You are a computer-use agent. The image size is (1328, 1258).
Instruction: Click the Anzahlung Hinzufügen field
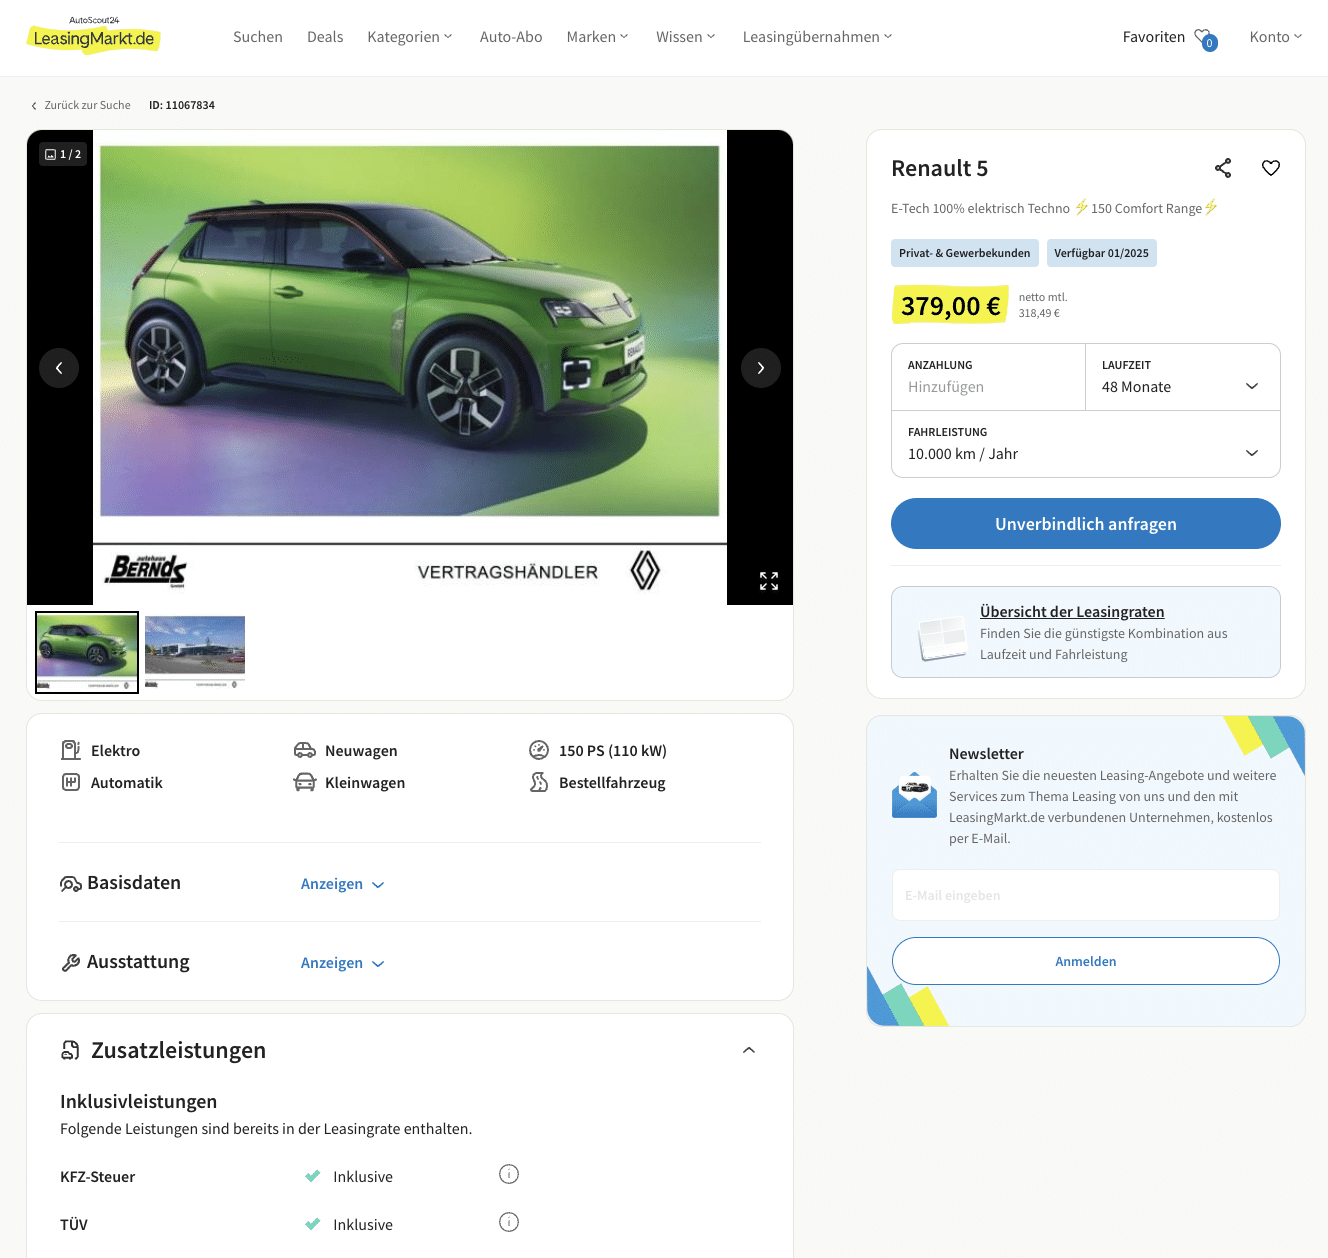(989, 377)
